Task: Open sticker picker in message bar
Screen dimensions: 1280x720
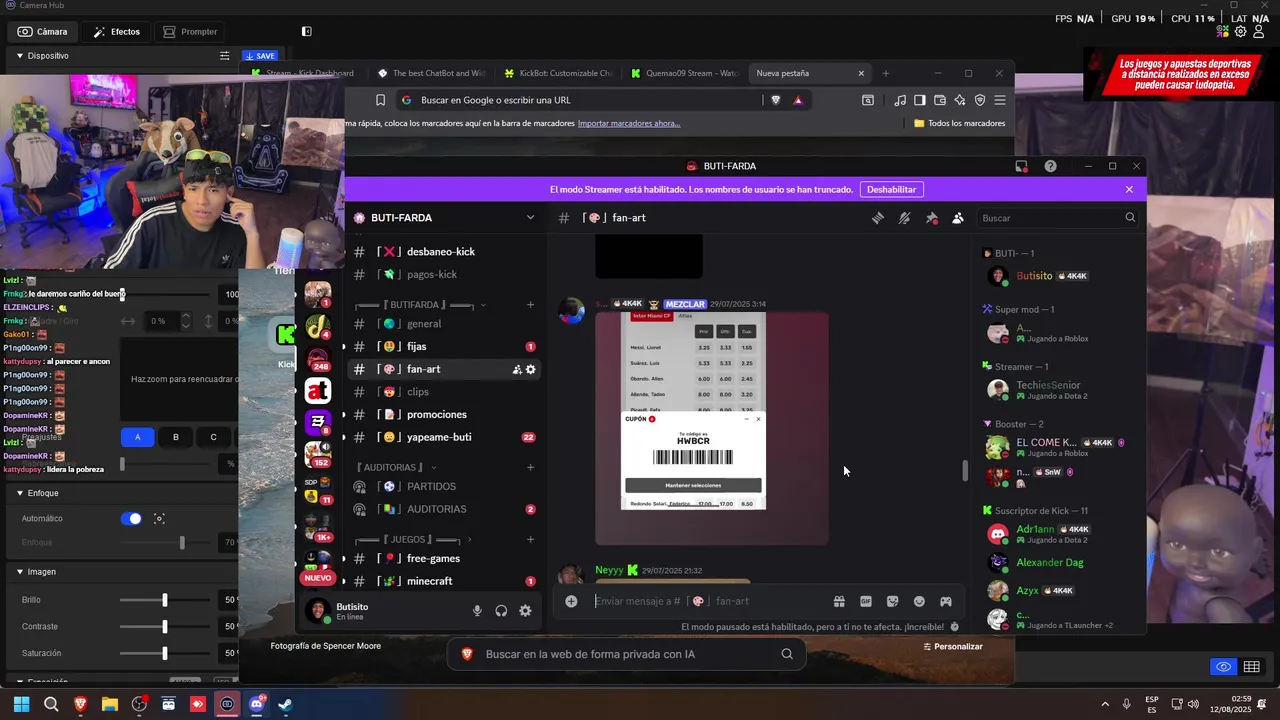Action: tap(893, 601)
